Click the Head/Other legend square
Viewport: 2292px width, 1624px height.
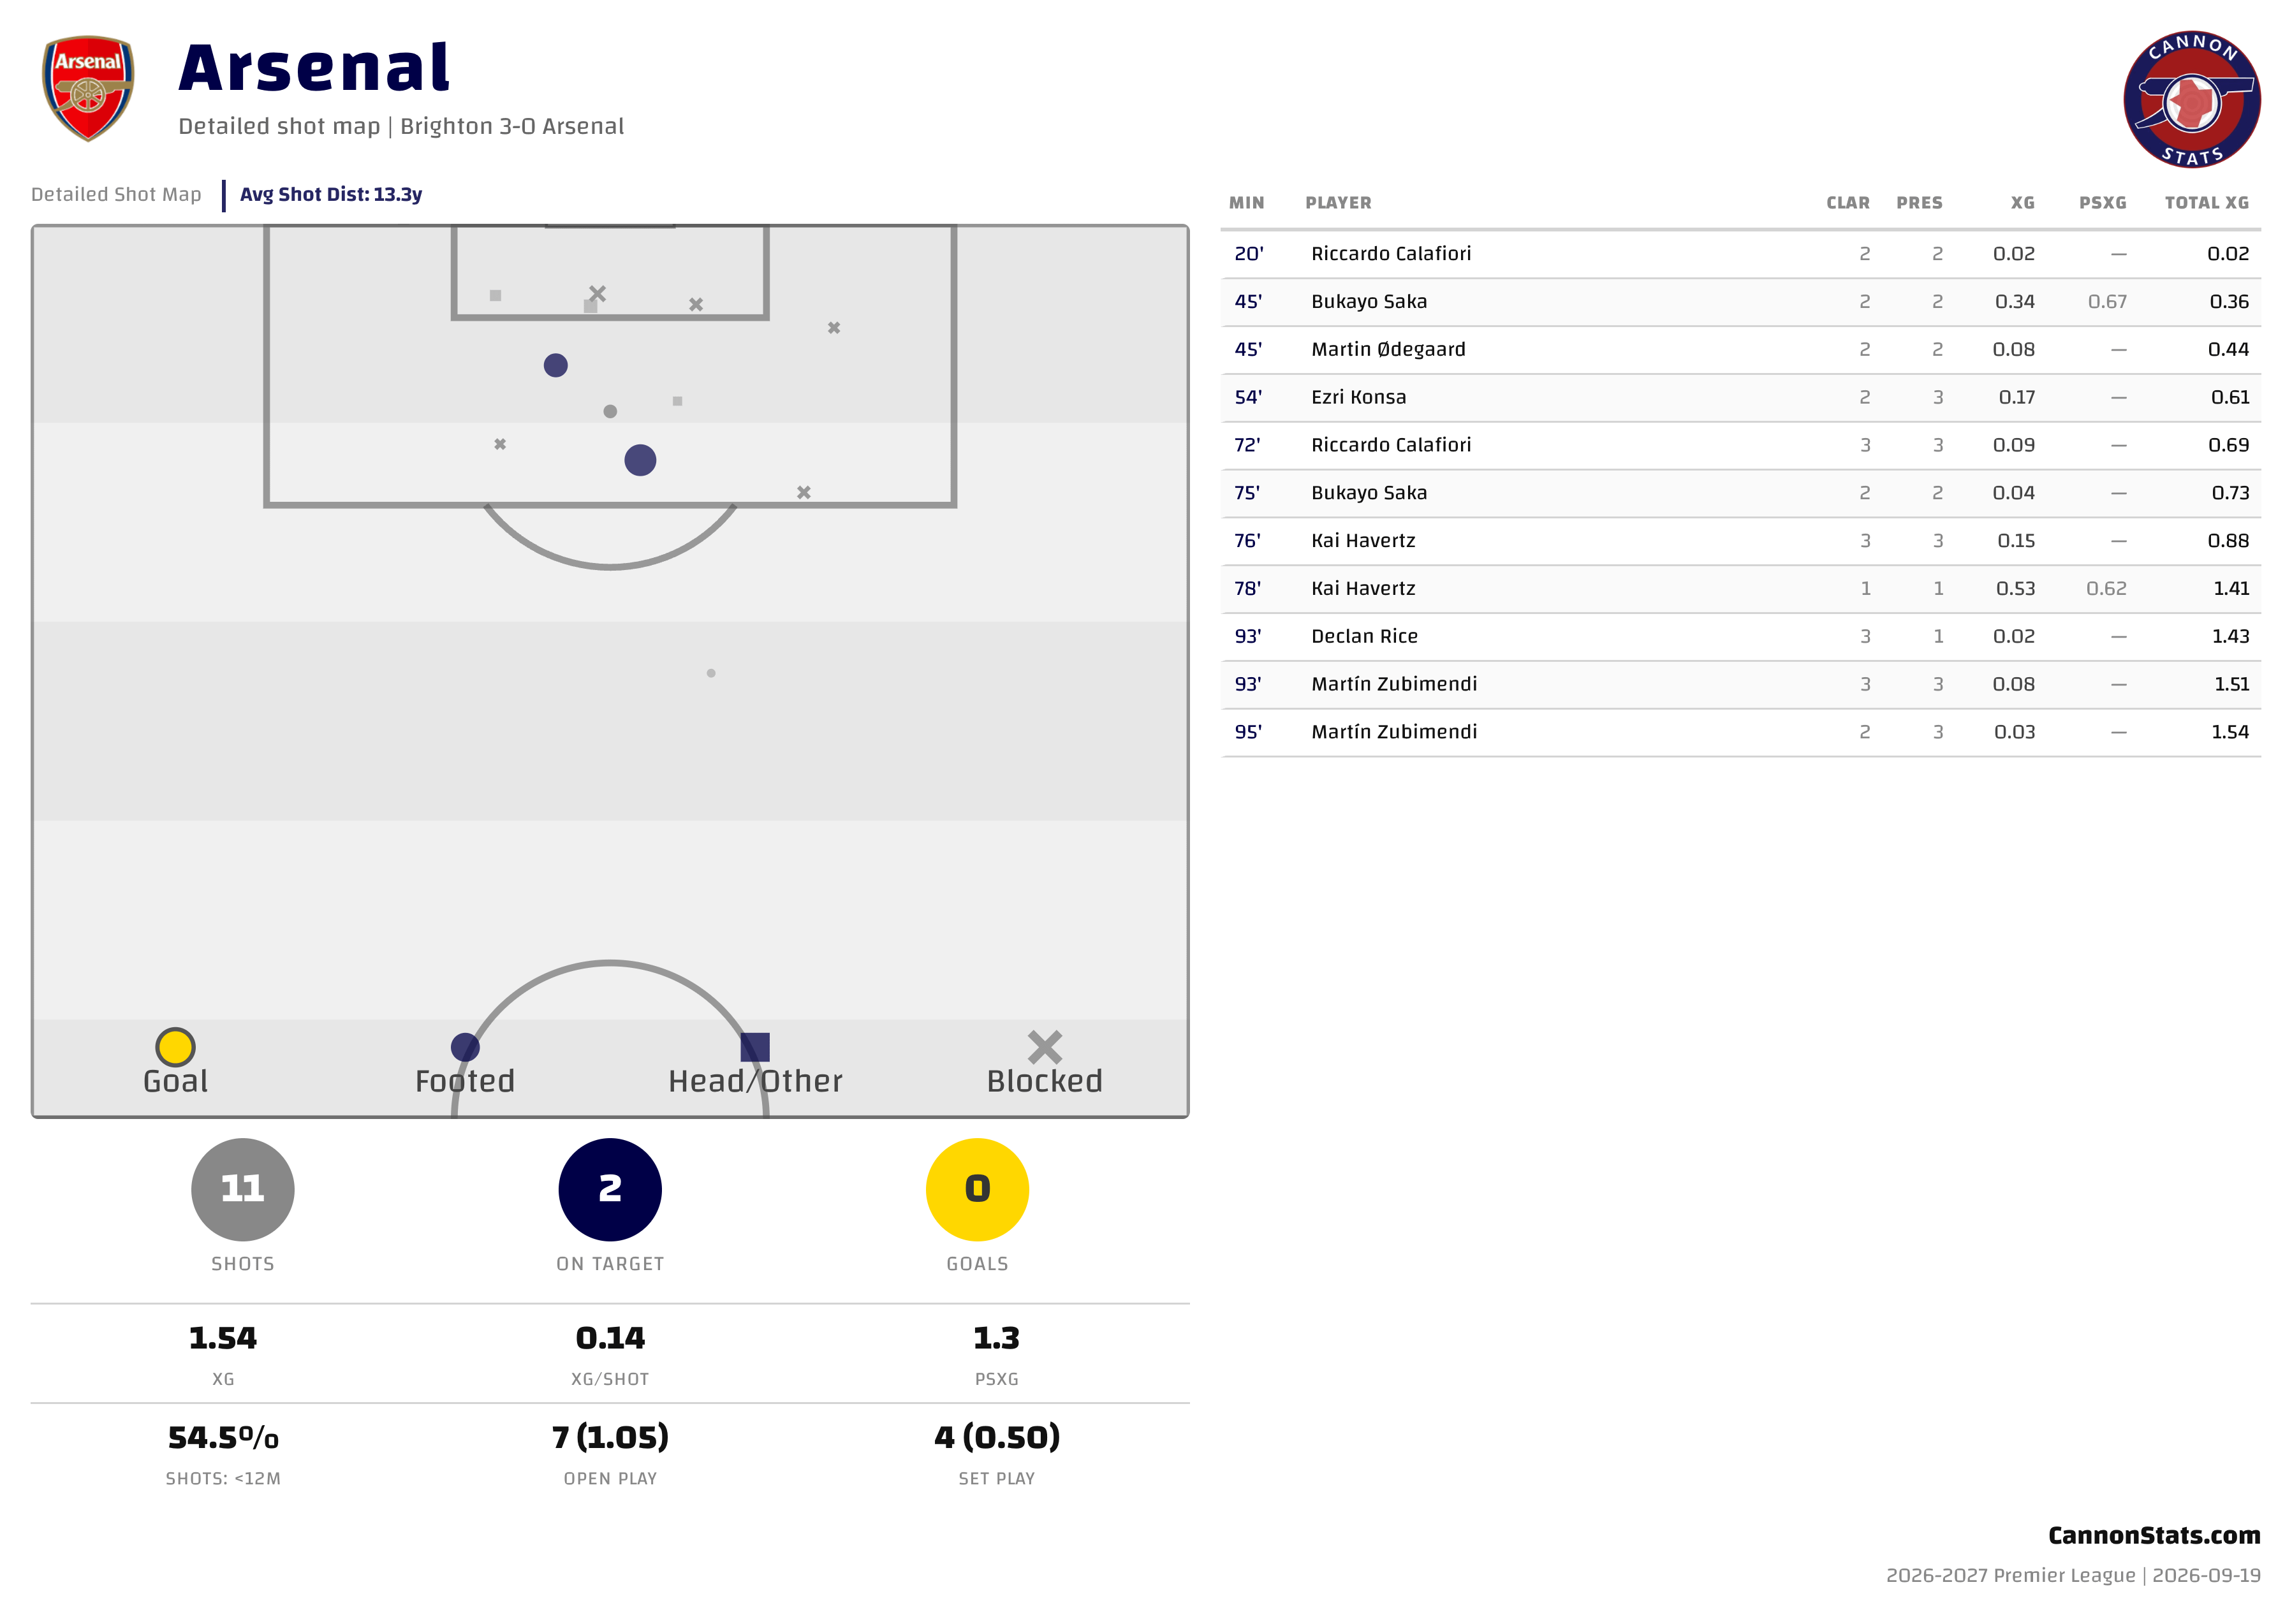[x=755, y=1047]
